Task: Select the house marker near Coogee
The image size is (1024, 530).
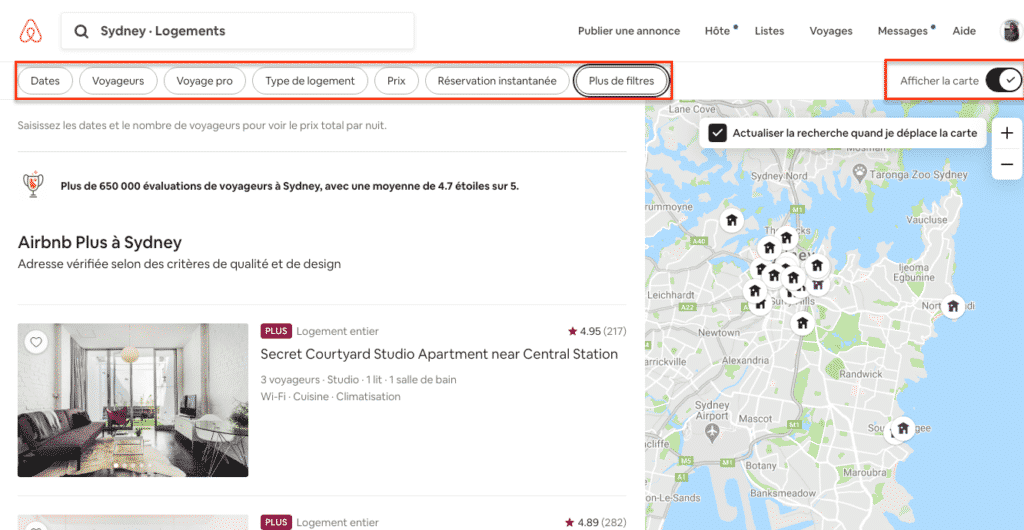Action: (x=903, y=429)
